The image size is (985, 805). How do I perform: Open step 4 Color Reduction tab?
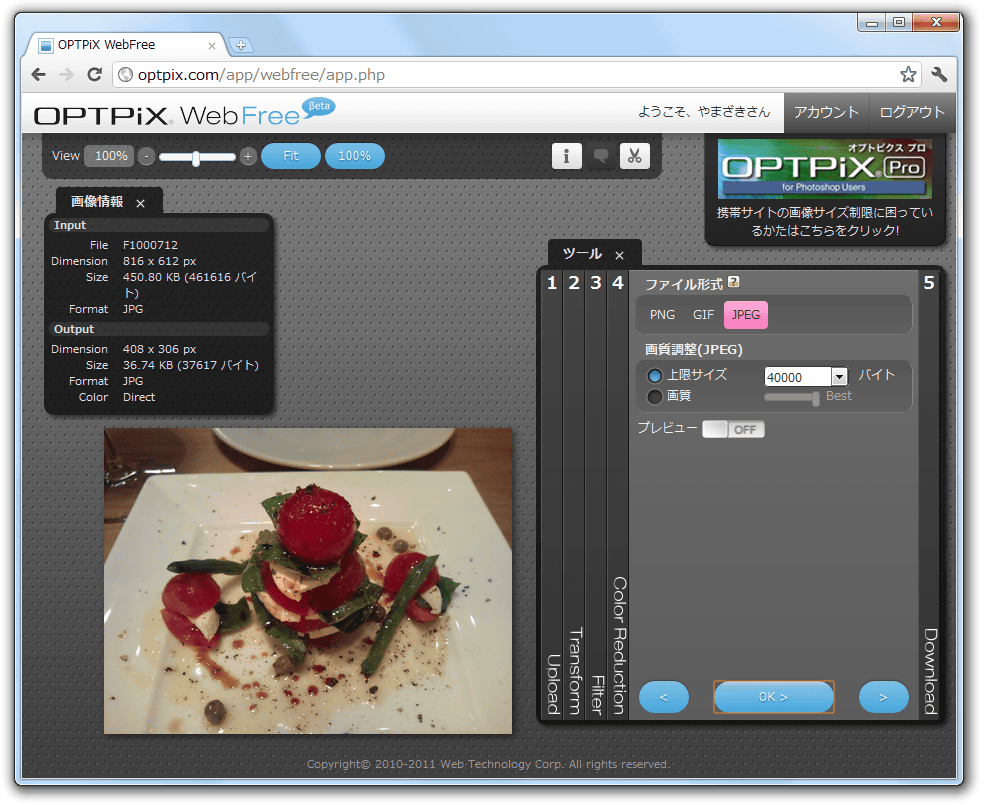(x=618, y=496)
